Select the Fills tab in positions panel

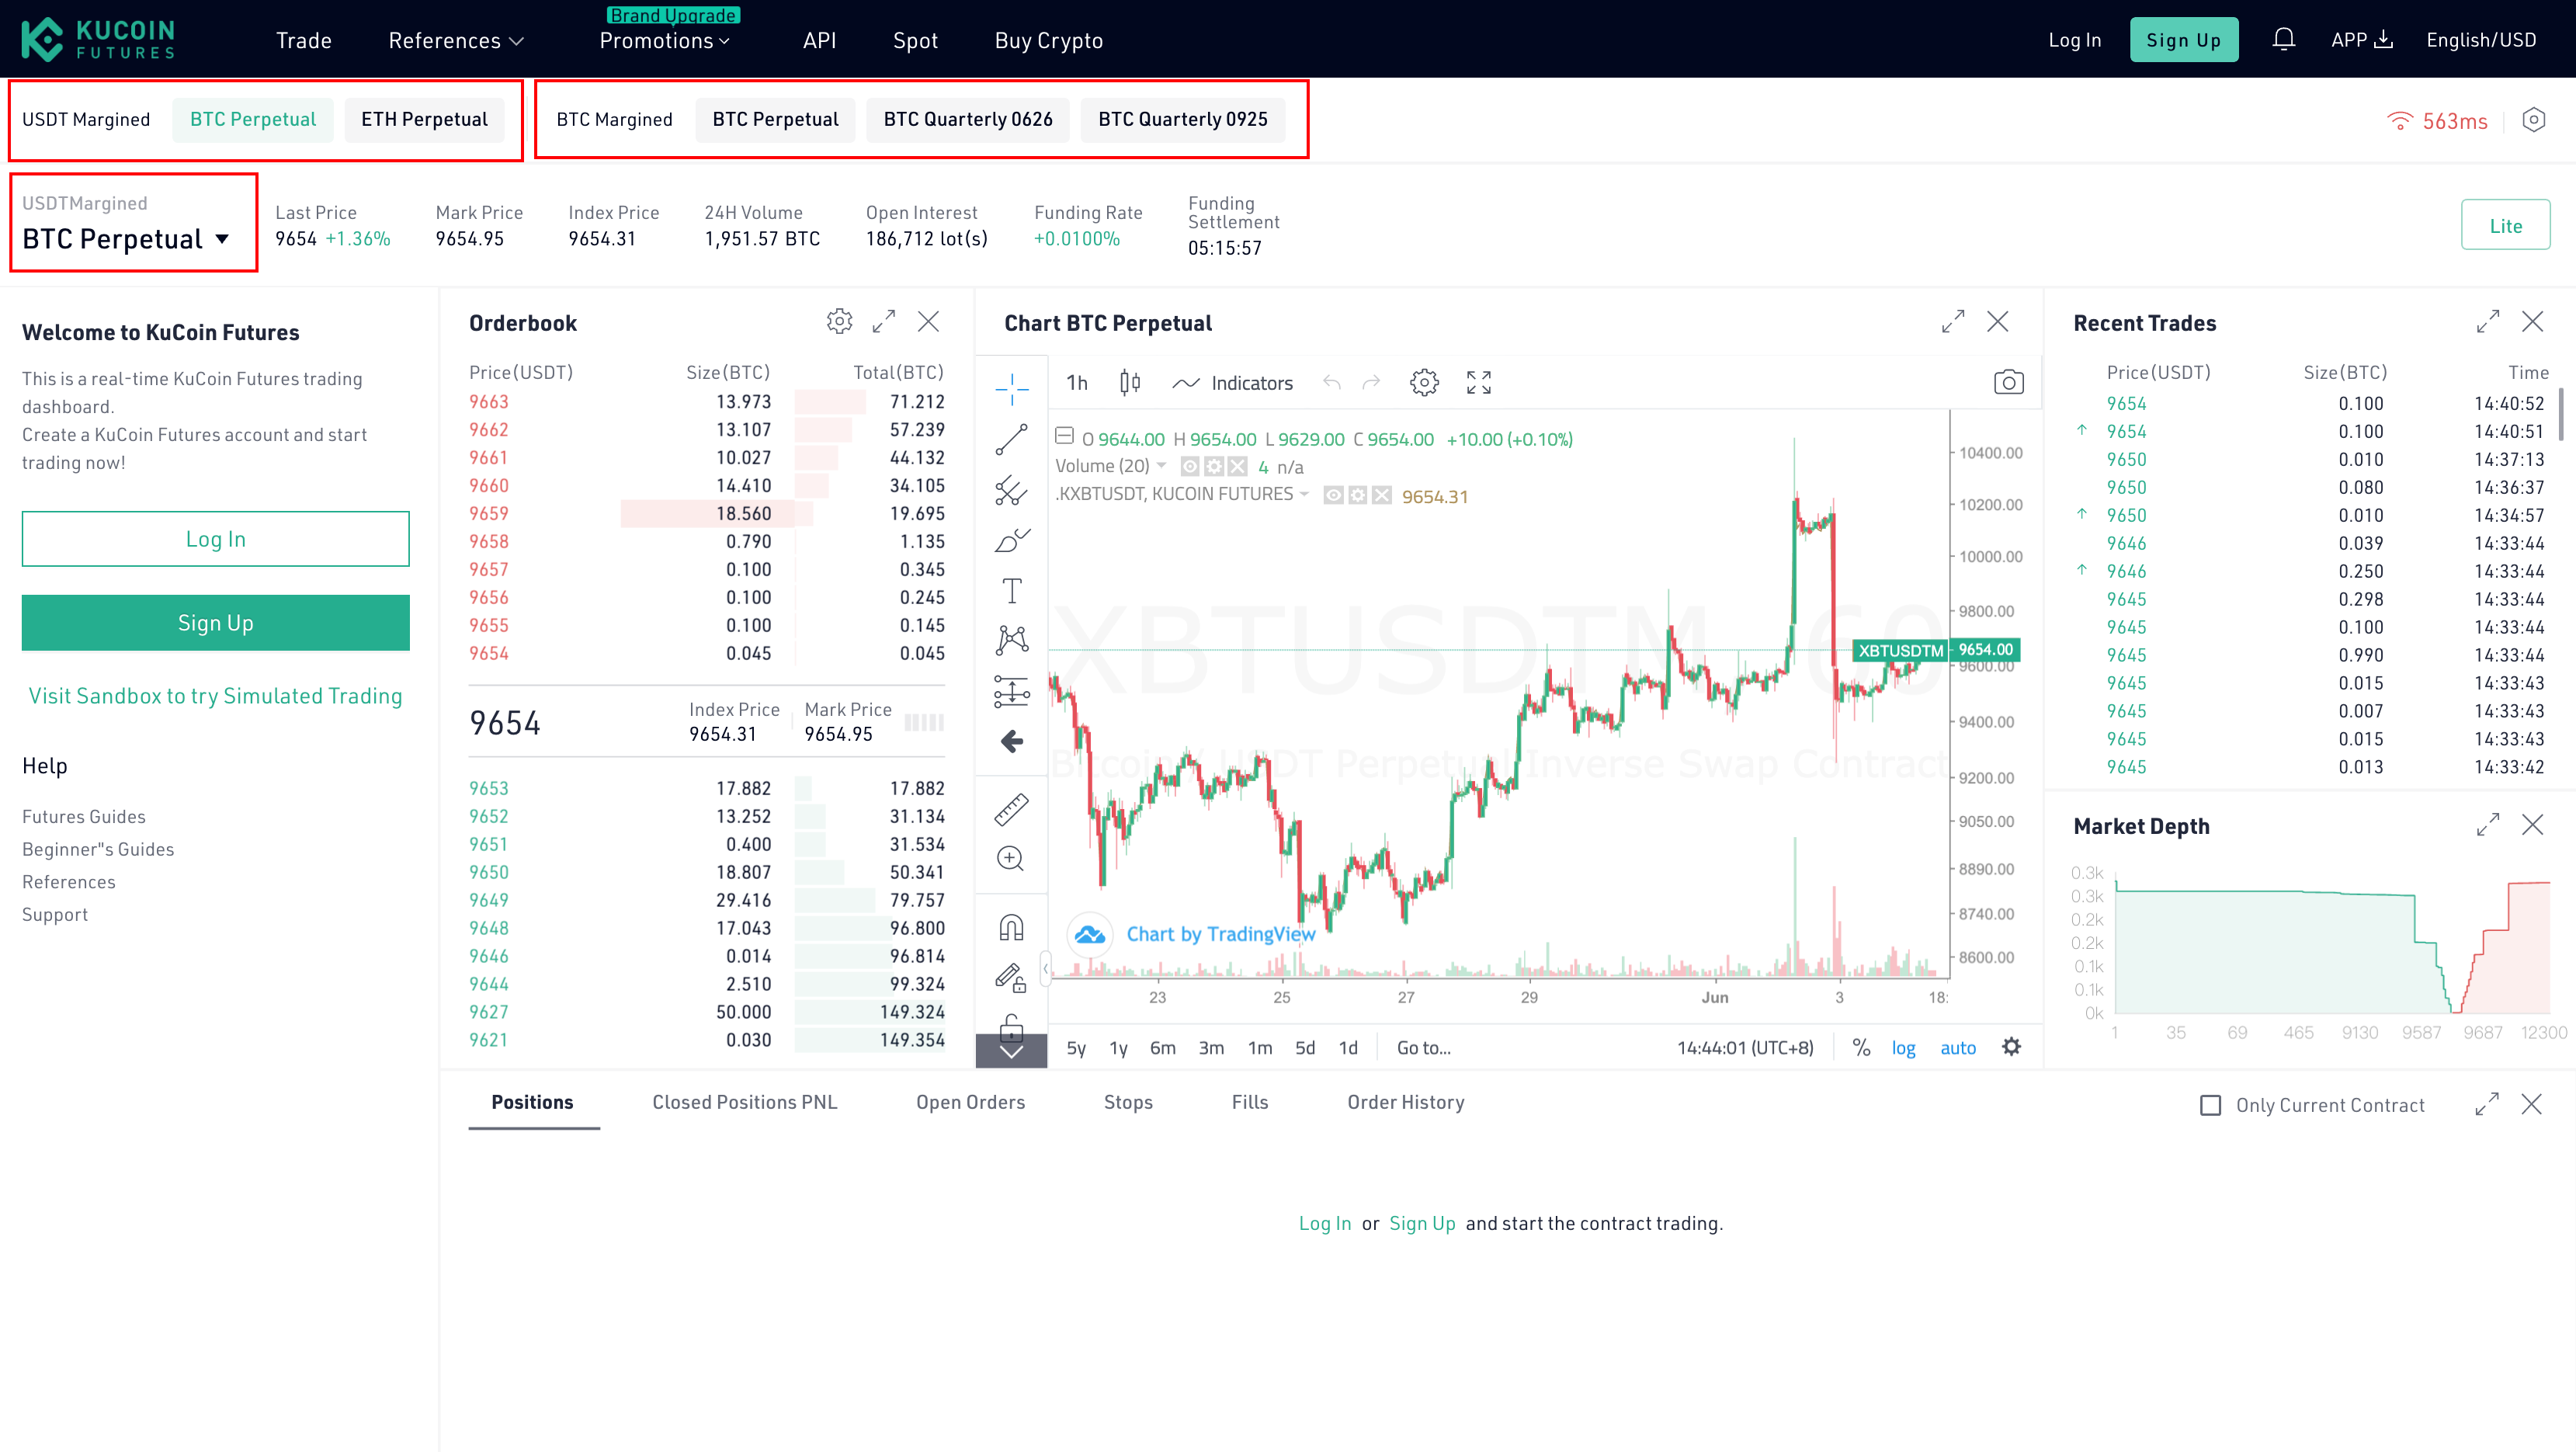1251,1102
